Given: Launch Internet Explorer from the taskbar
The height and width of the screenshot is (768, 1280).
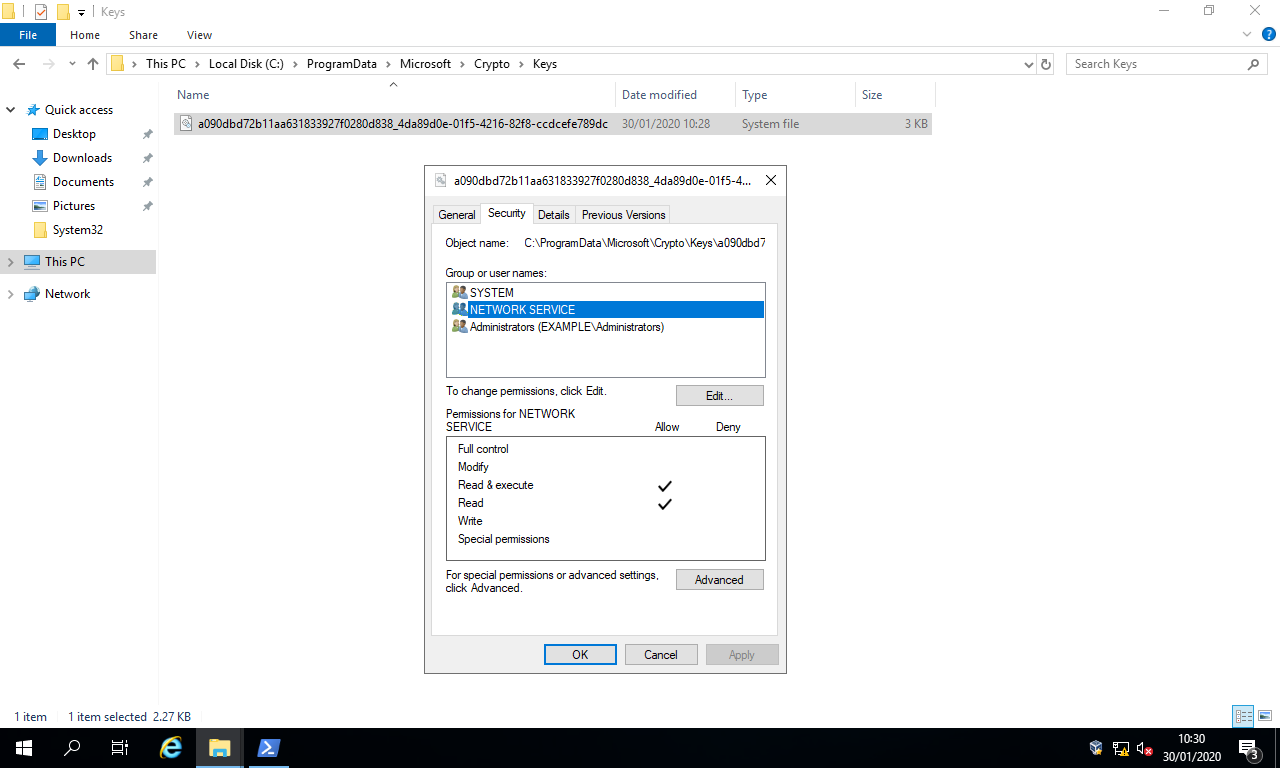Looking at the screenshot, I should pos(170,747).
